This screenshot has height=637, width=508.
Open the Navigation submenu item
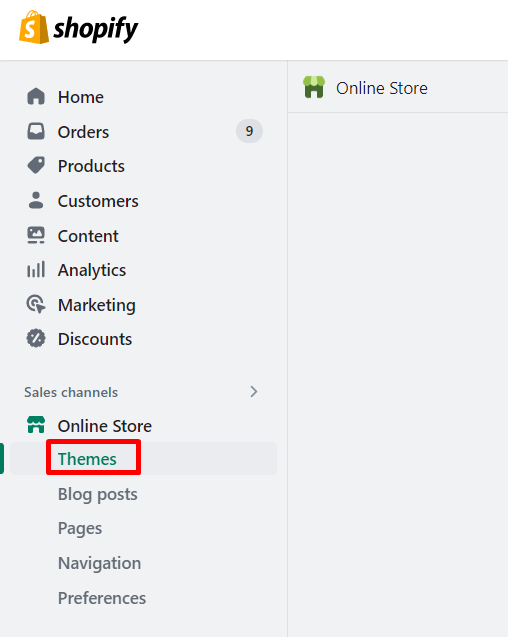tap(100, 563)
